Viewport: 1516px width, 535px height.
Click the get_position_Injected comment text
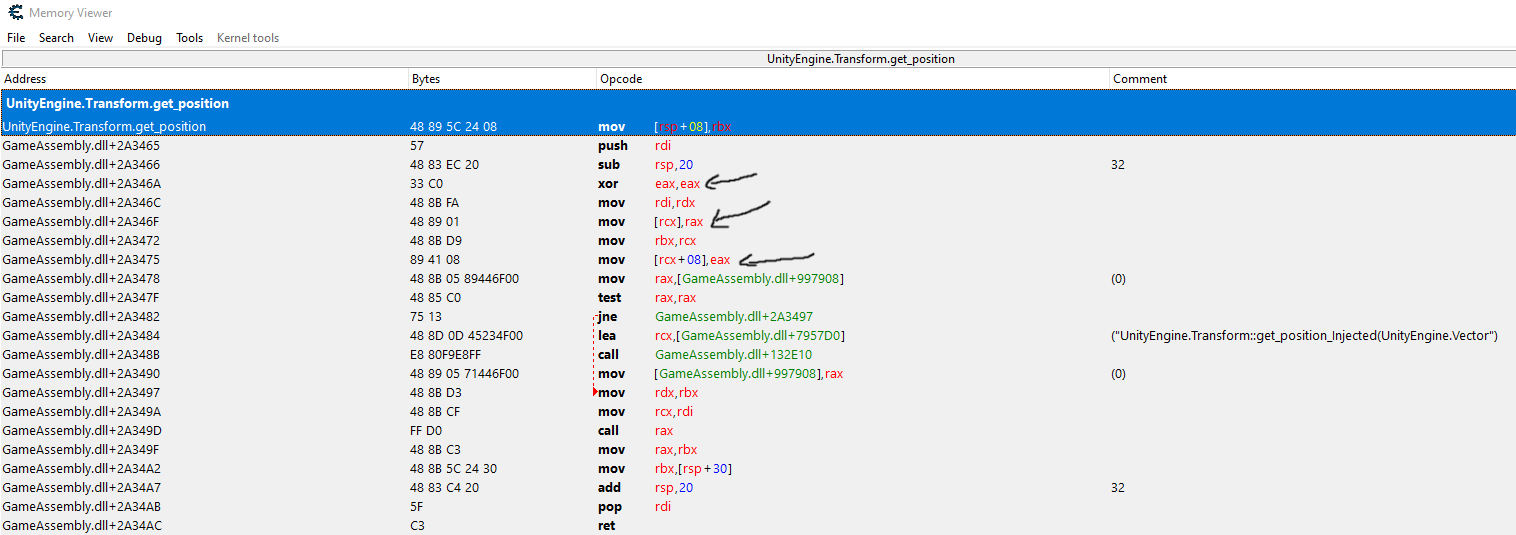pos(1304,336)
